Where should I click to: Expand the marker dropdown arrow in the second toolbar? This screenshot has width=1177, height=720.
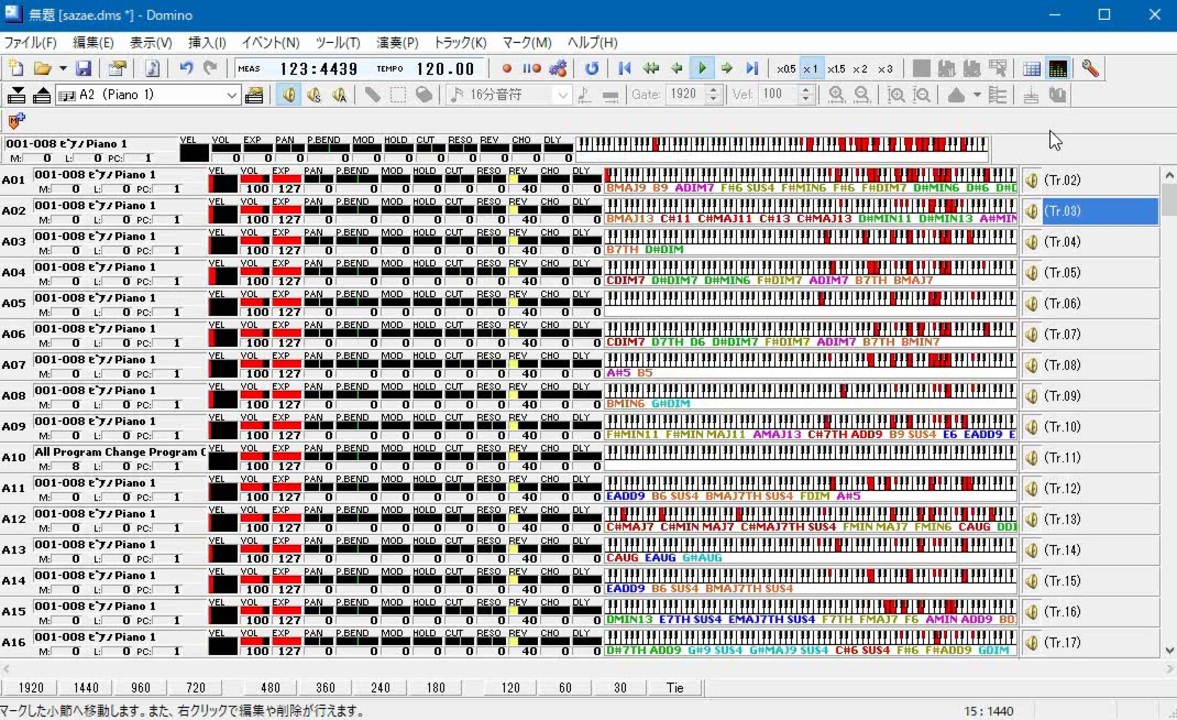click(x=977, y=95)
